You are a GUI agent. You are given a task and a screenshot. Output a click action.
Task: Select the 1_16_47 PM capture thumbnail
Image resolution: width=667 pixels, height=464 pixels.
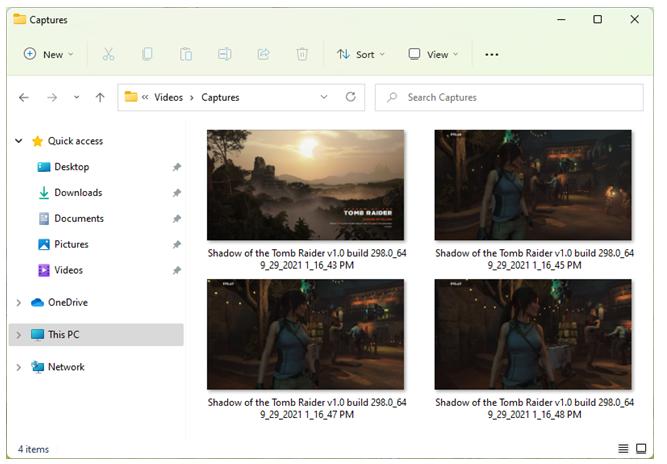click(305, 334)
